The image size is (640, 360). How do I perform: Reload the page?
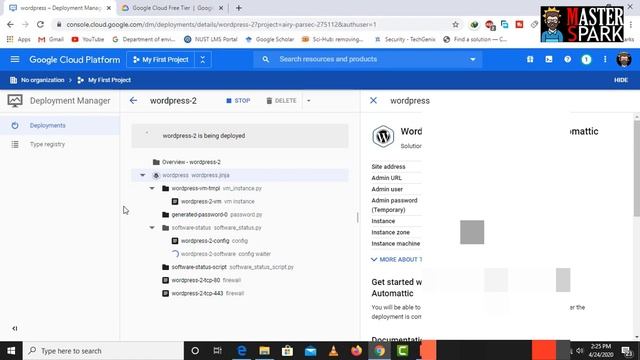pos(40,24)
